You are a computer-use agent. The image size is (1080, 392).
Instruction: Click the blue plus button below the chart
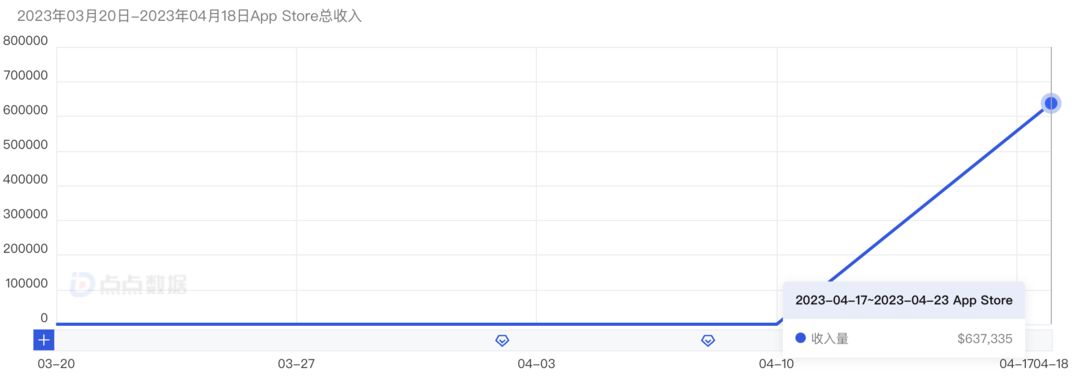[44, 340]
